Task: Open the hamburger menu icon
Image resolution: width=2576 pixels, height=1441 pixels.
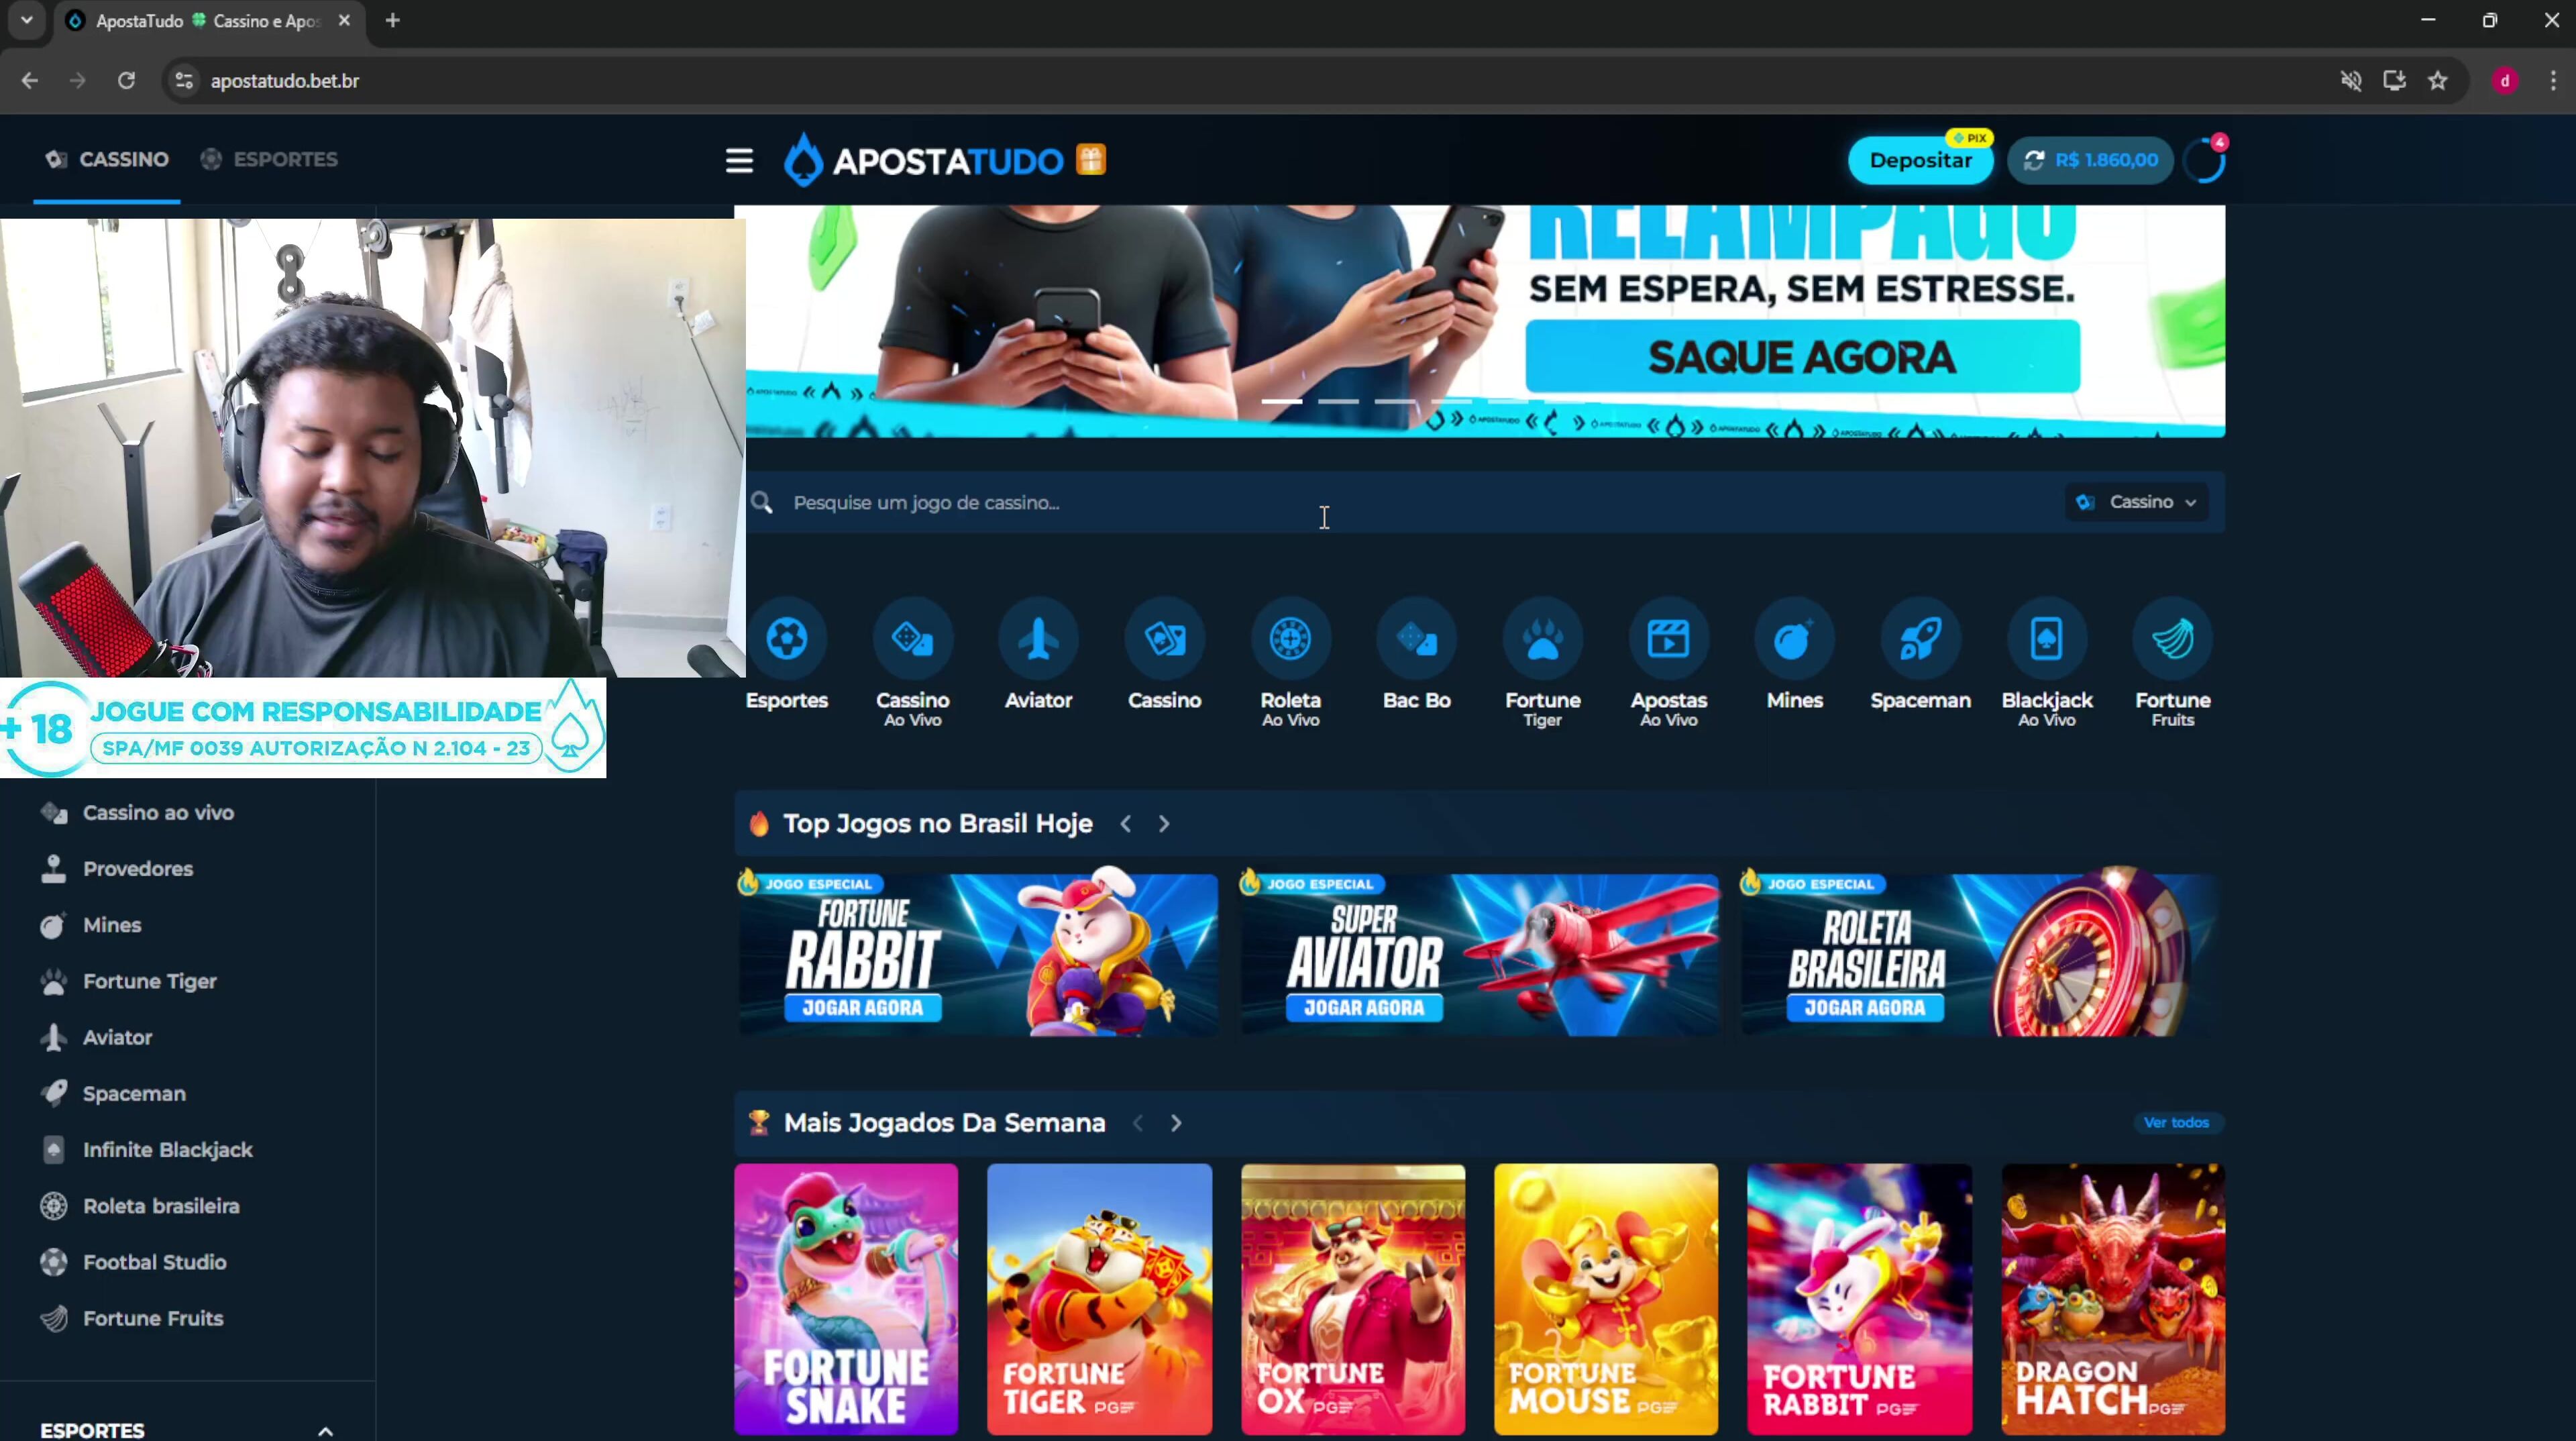Action: pyautogui.click(x=739, y=160)
